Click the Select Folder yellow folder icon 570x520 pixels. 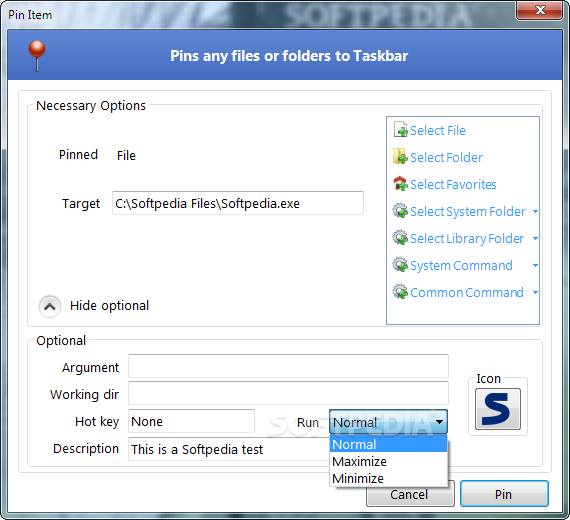click(400, 157)
